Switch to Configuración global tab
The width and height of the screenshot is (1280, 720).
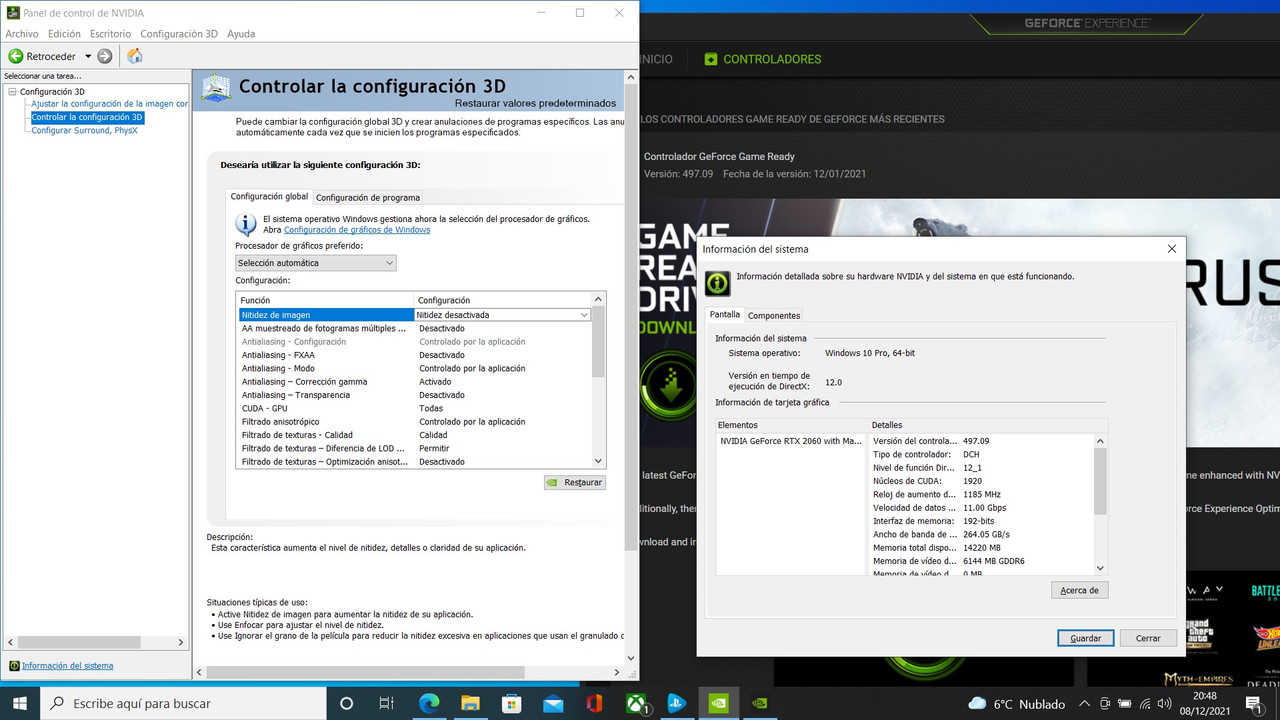269,197
